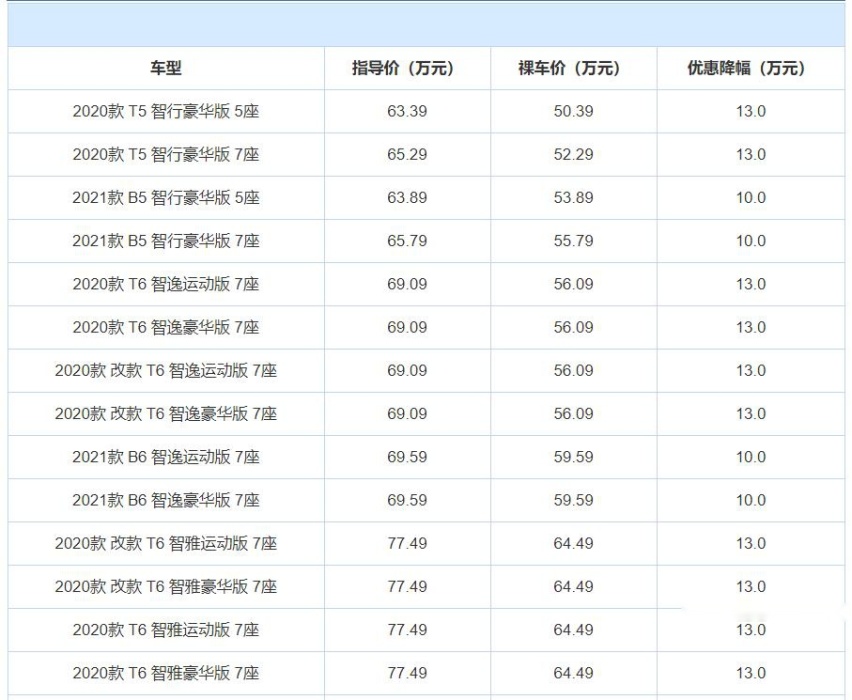
Task: Click guide price 63.89 of B5 5座
Action: pyautogui.click(x=407, y=198)
